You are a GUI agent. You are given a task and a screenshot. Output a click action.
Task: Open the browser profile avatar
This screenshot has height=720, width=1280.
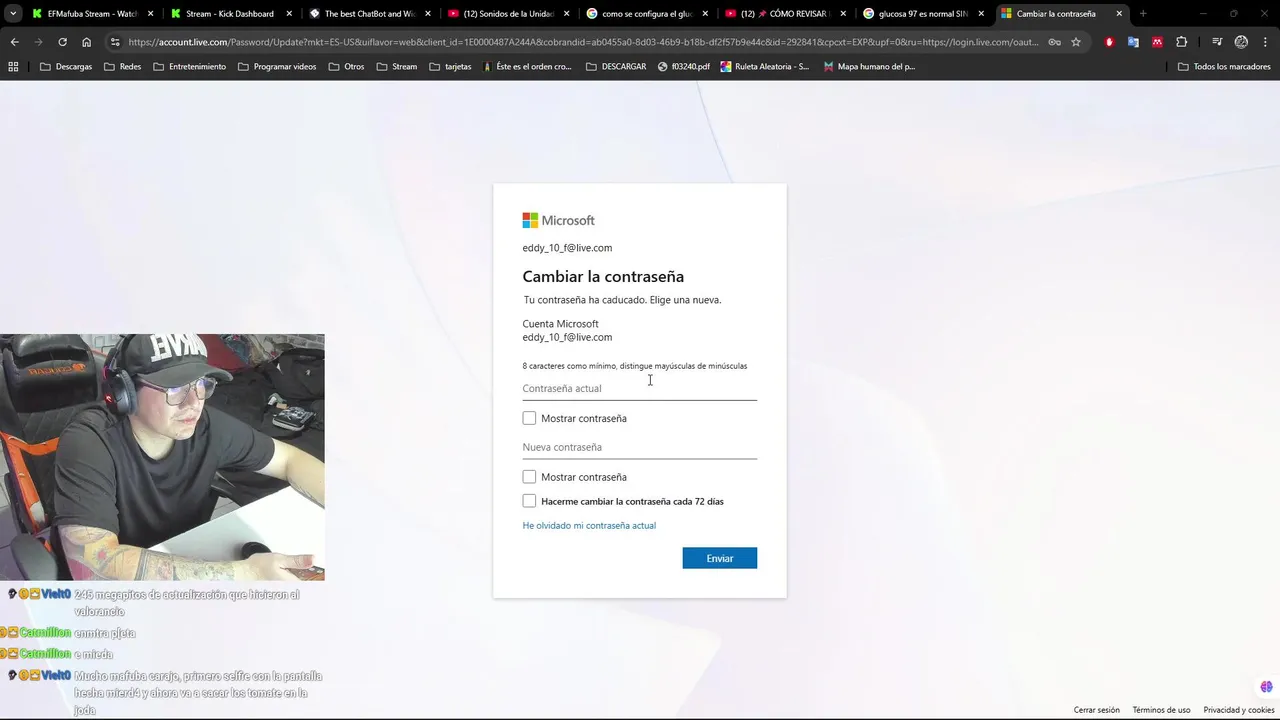1241,42
